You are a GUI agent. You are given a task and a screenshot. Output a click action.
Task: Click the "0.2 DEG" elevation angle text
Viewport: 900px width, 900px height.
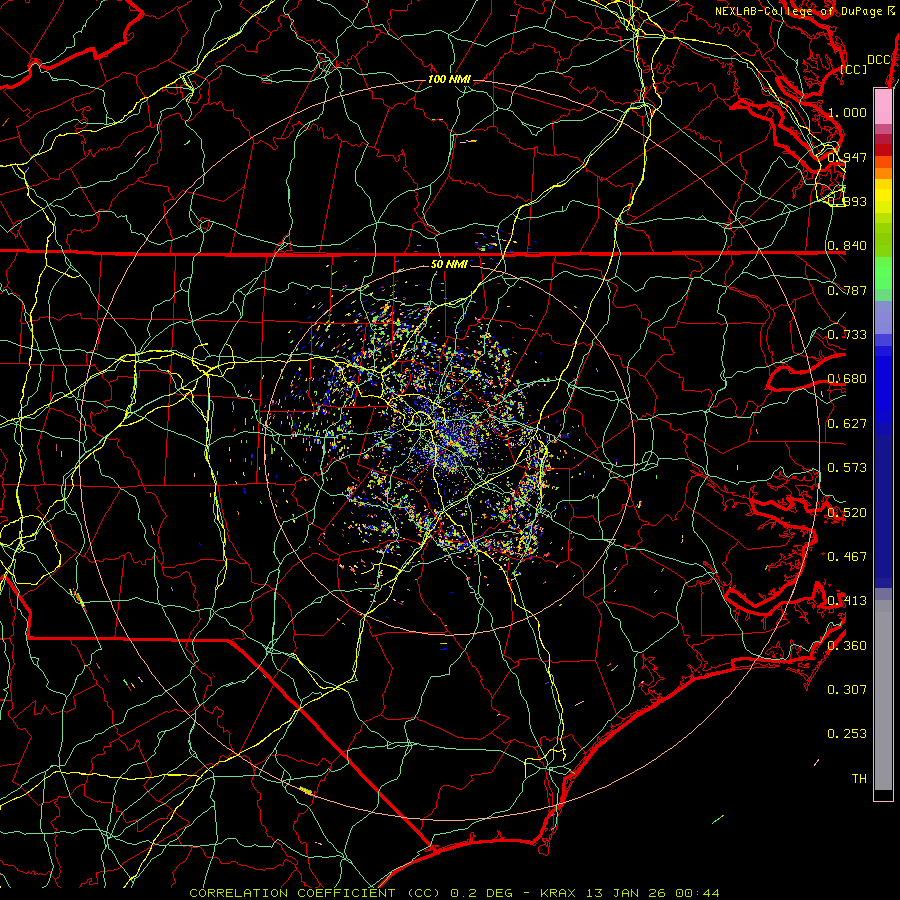click(x=483, y=893)
